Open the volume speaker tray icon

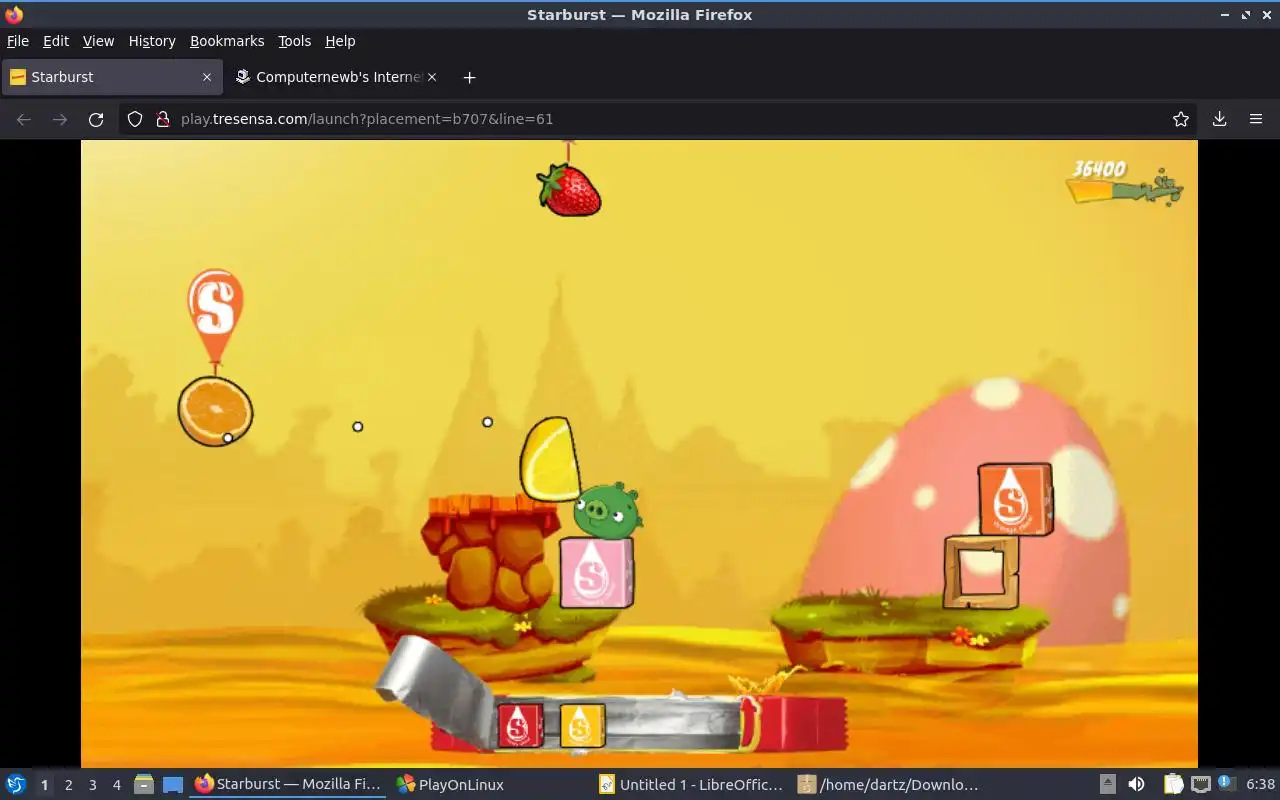[x=1137, y=784]
